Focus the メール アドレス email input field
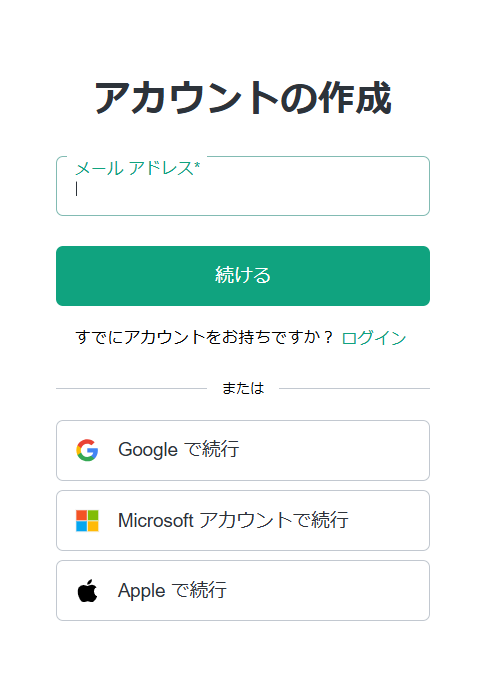Viewport: 502px width, 677px height. tap(243, 186)
